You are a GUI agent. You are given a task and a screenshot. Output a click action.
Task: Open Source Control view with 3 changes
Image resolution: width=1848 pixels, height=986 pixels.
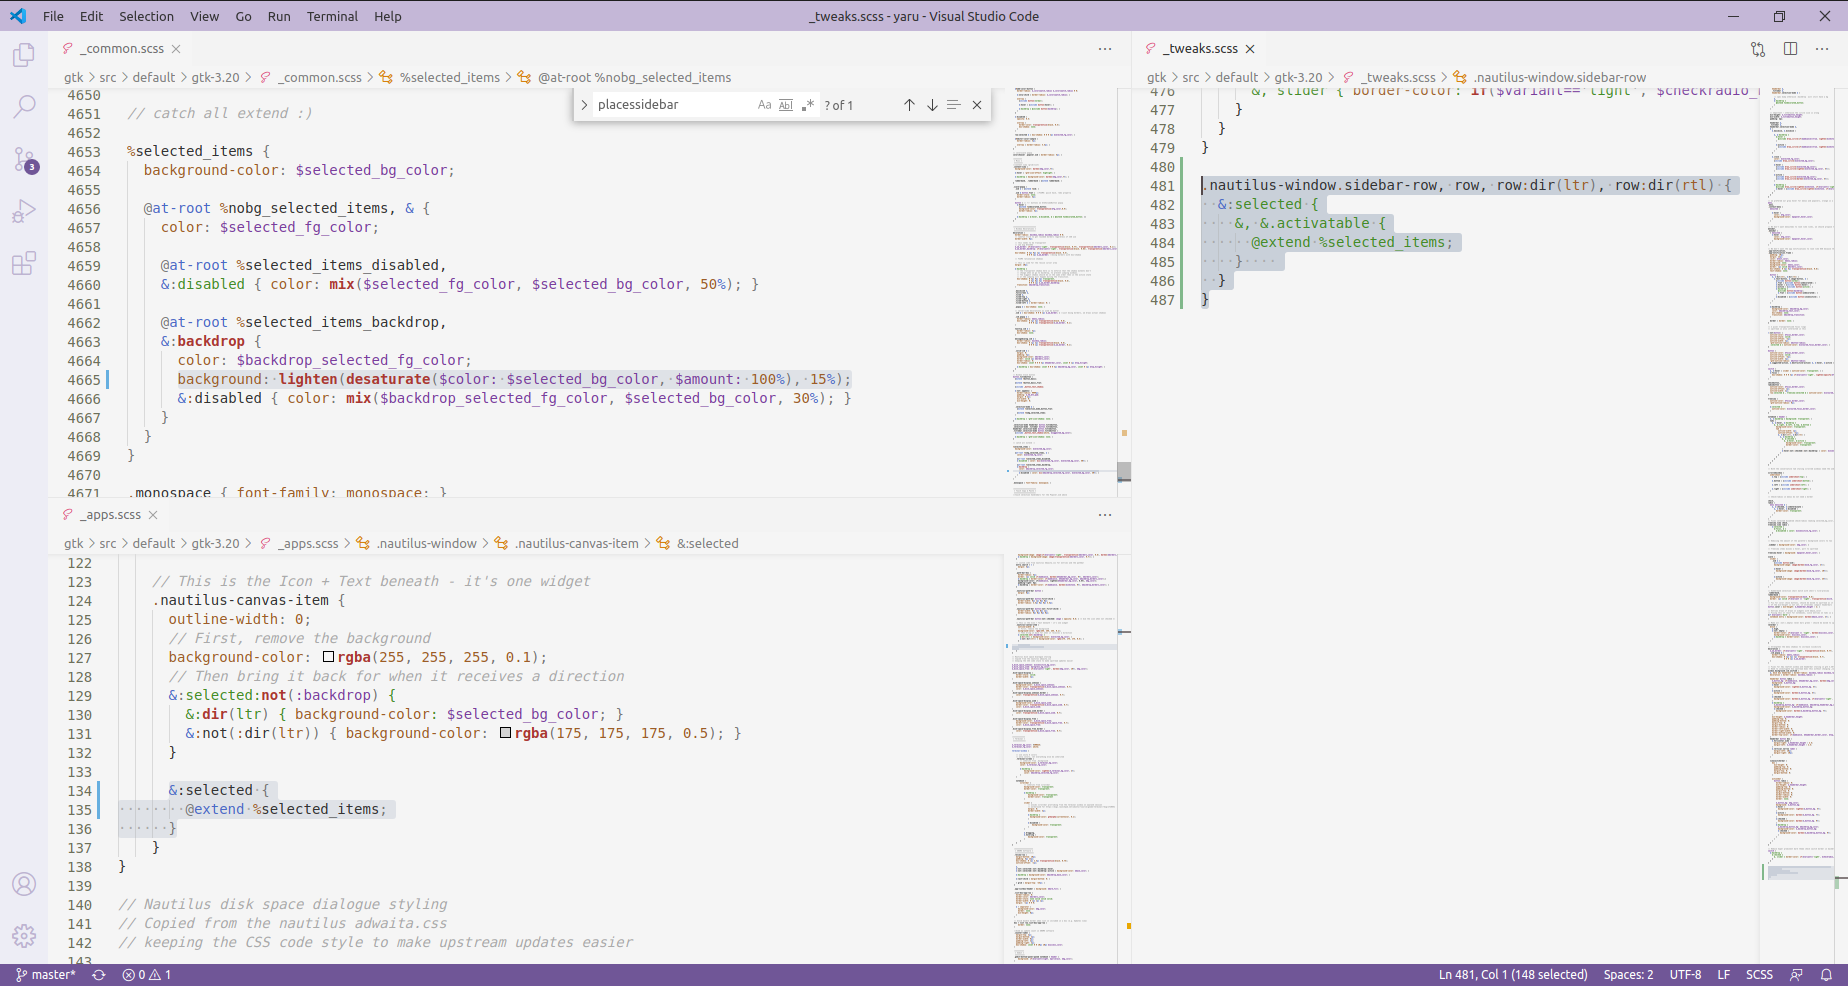pyautogui.click(x=24, y=159)
